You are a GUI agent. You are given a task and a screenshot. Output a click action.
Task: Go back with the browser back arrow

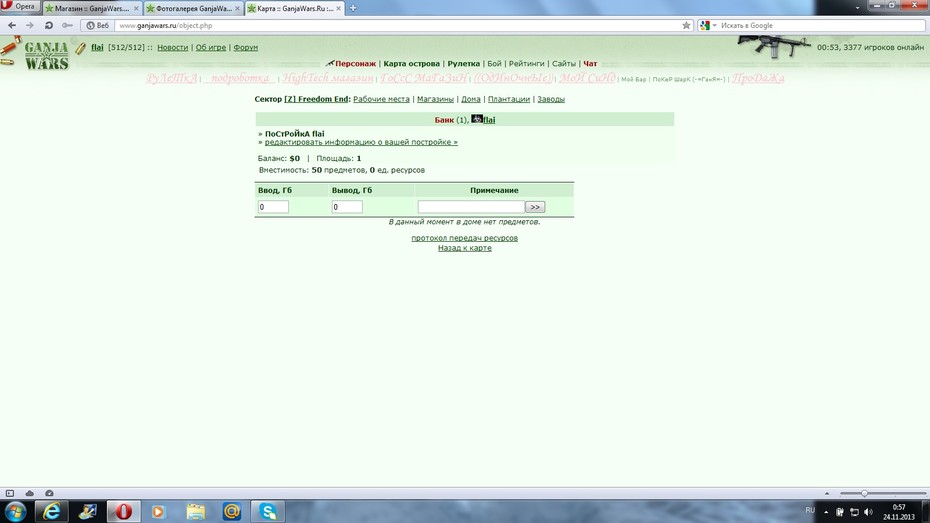(12, 25)
